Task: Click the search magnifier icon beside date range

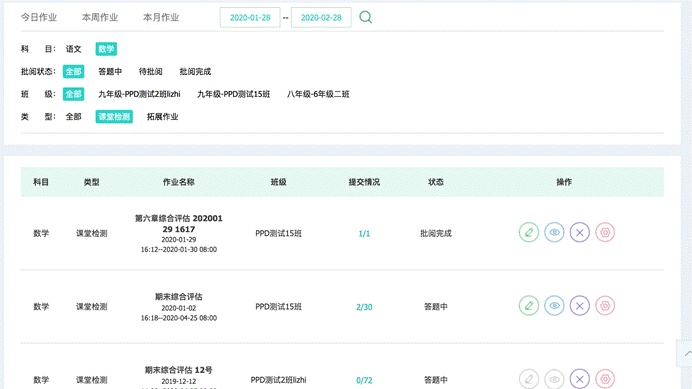Action: [x=365, y=17]
